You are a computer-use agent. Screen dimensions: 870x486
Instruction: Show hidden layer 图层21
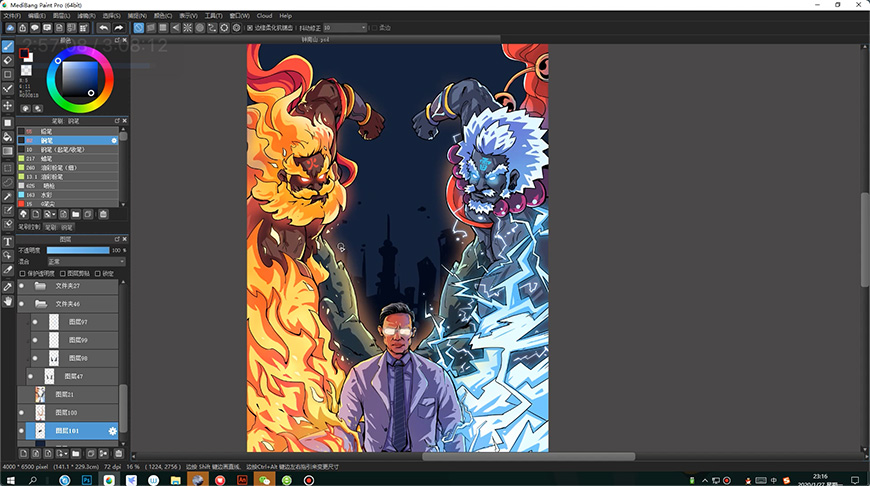pyautogui.click(x=22, y=395)
